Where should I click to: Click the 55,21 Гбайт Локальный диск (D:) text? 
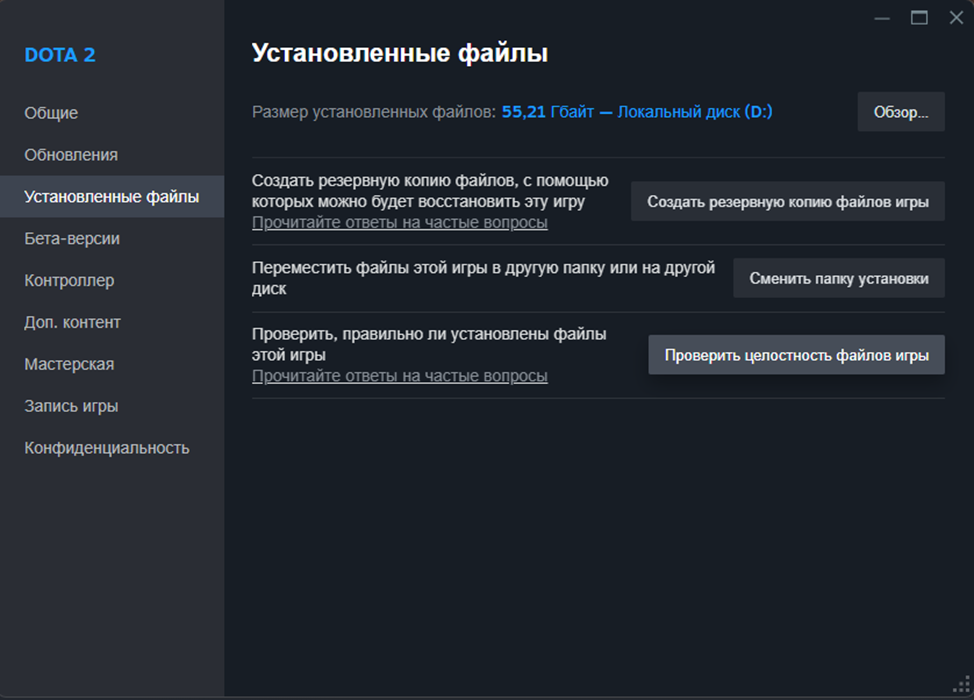point(637,112)
